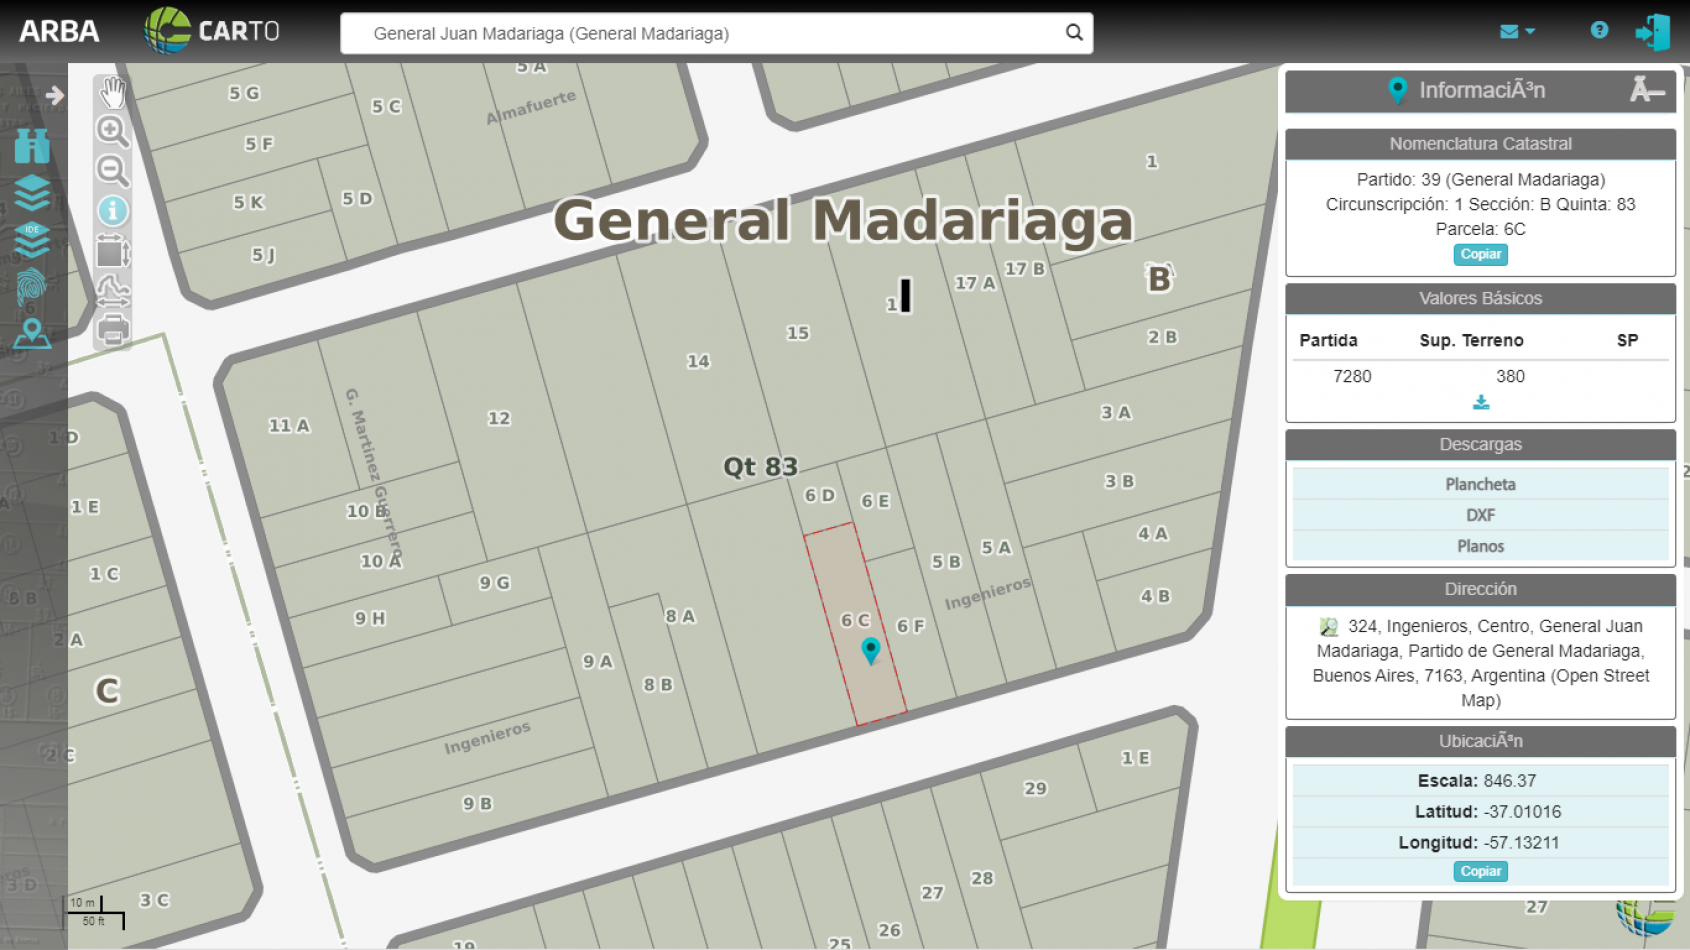Select the measure distance tool

tap(113, 290)
